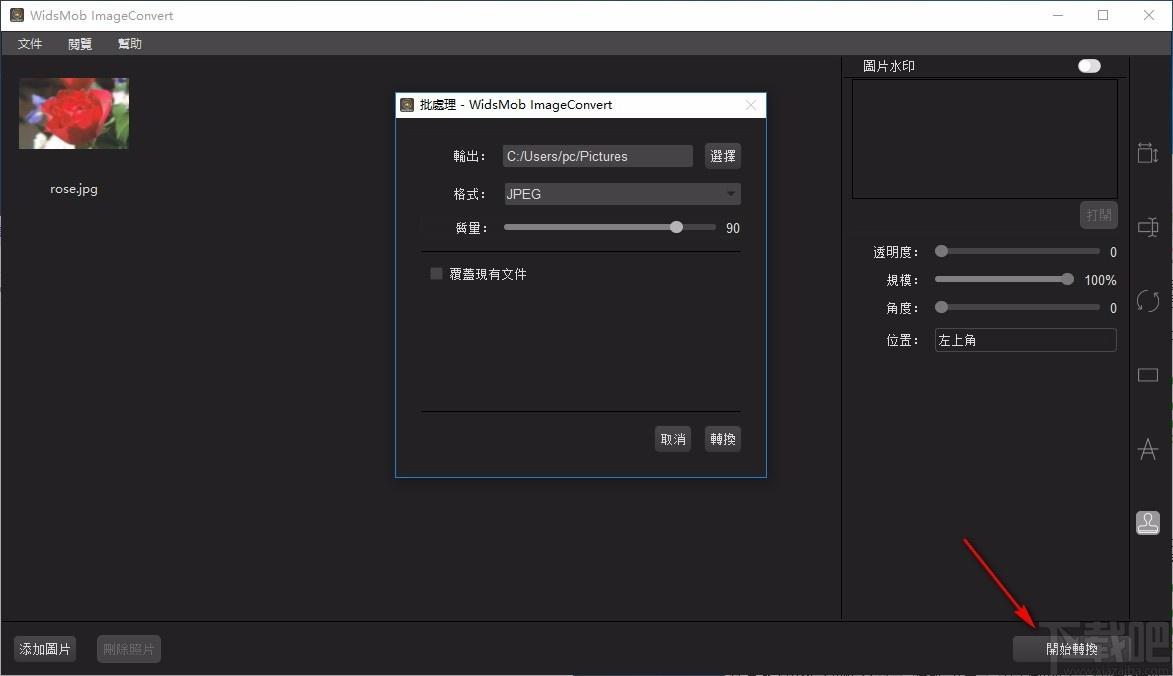Viewport: 1173px width, 676px height.
Task: Close the 批處理 dialog
Action: pos(751,105)
